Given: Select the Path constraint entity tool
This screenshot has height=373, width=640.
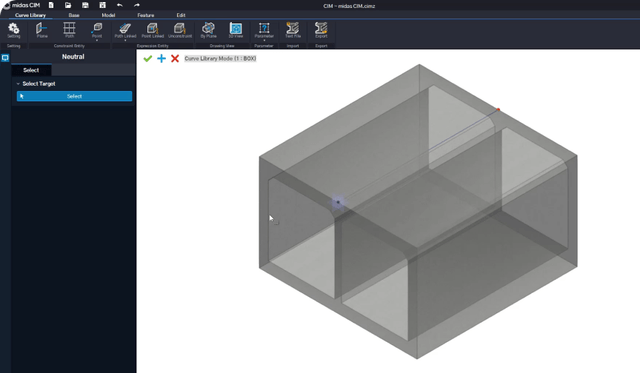Looking at the screenshot, I should tap(69, 30).
